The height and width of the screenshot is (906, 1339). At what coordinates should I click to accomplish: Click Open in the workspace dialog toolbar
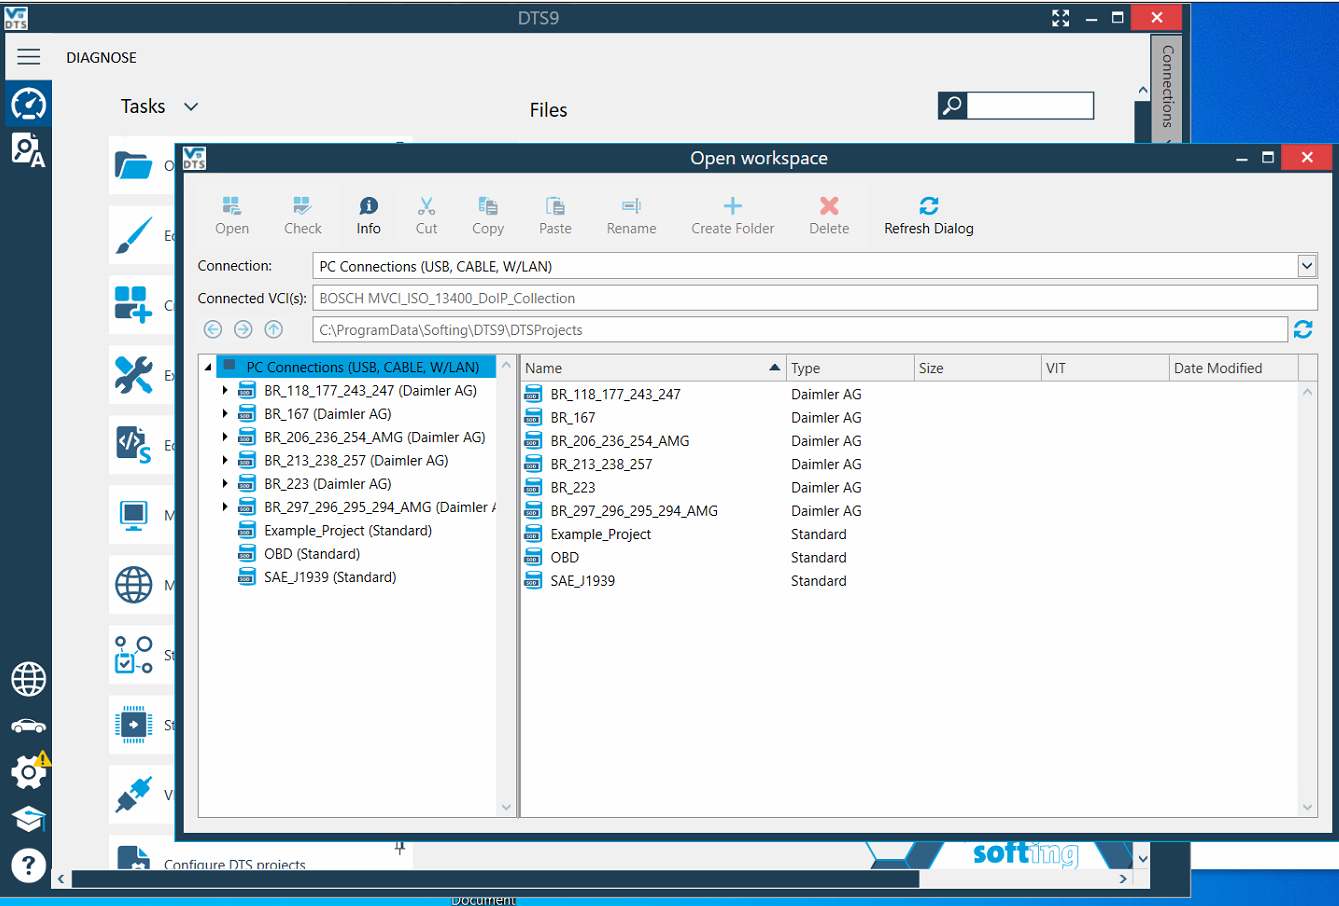coord(232,216)
